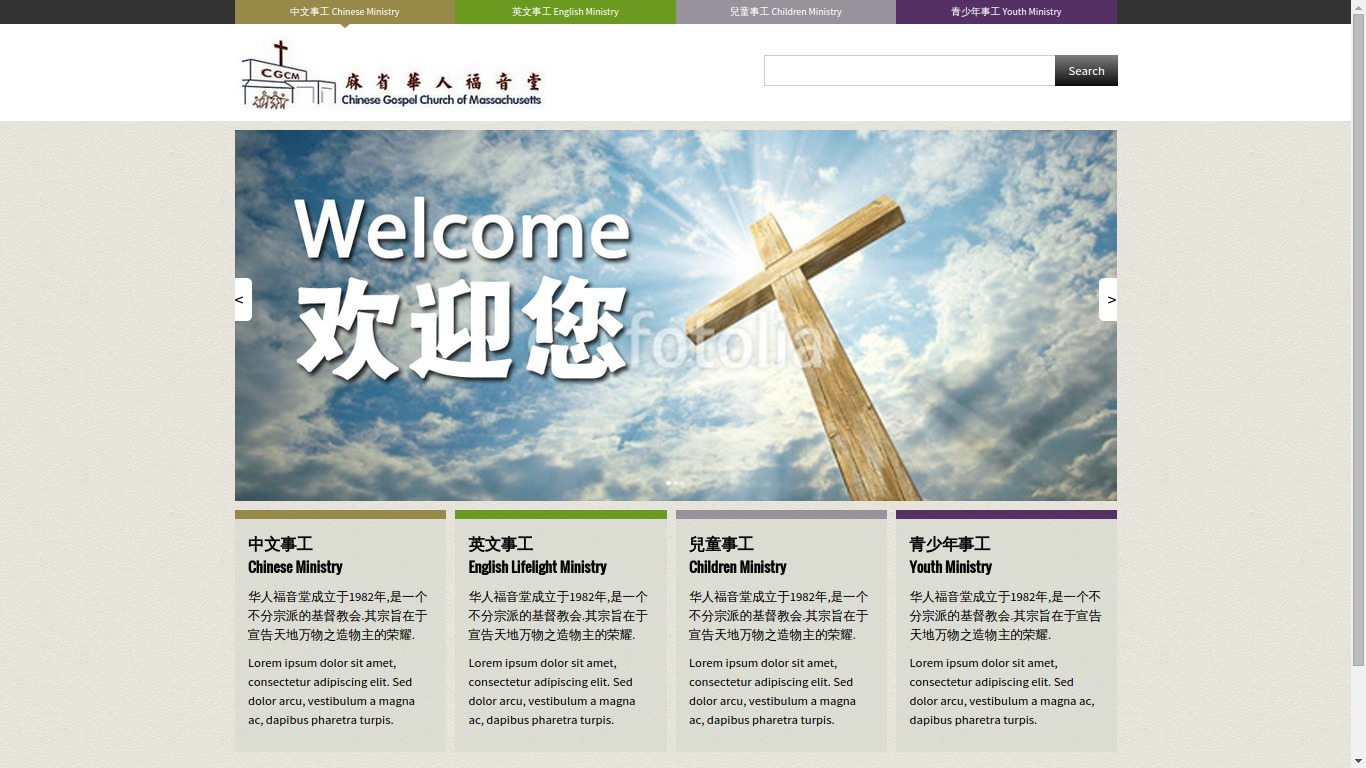Click the 英文事工 card heading
Screen dimensions: 1366x768
pyautogui.click(x=501, y=544)
